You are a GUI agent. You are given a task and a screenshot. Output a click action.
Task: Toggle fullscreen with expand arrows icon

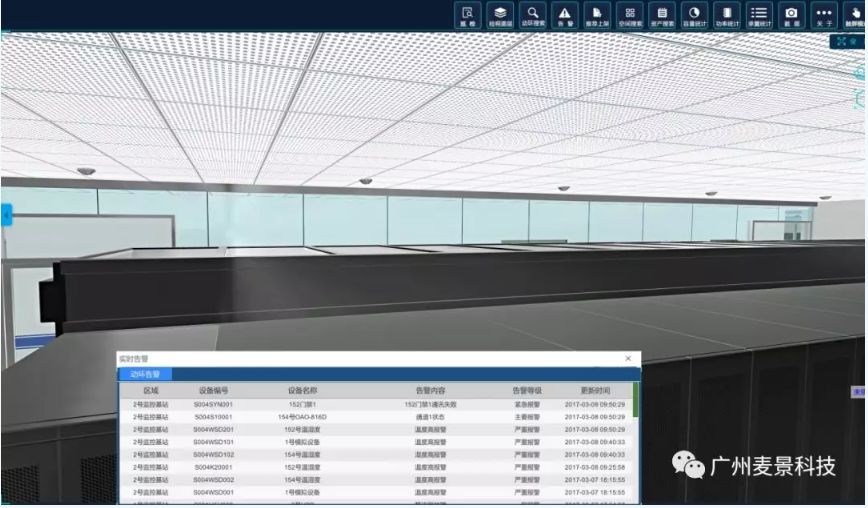(841, 41)
